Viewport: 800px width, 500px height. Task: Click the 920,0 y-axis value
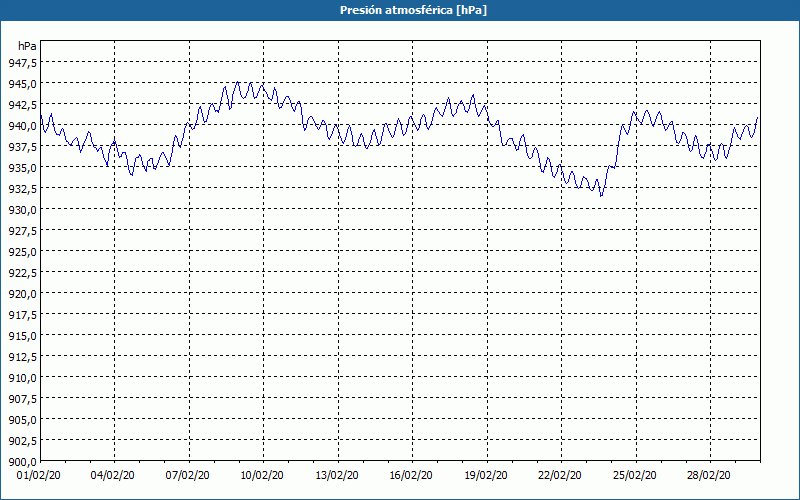(x=22, y=294)
